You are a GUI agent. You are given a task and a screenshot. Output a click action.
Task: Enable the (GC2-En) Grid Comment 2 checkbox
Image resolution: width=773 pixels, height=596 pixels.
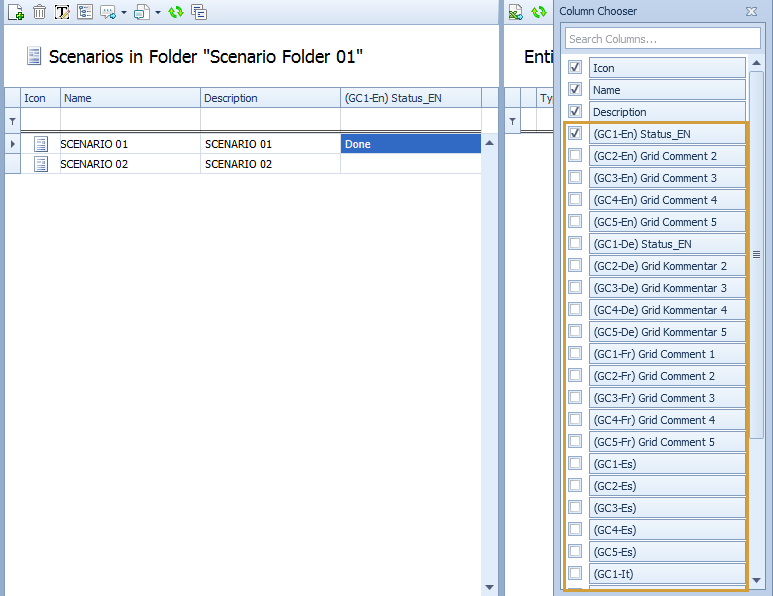[x=575, y=155]
